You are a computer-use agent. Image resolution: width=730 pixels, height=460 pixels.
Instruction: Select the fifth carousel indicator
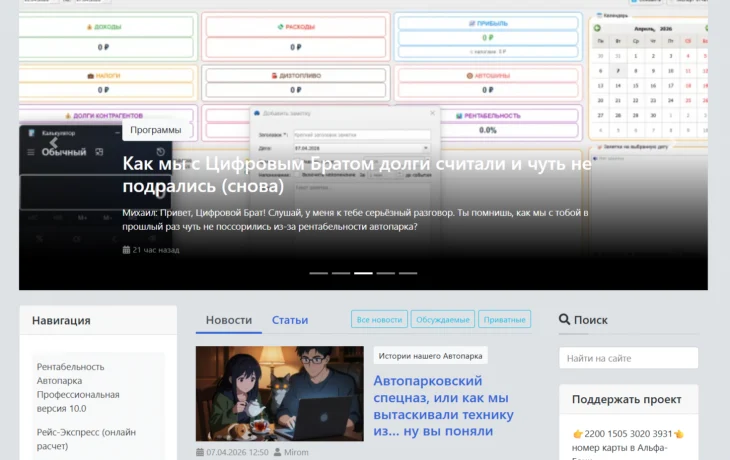click(x=408, y=273)
